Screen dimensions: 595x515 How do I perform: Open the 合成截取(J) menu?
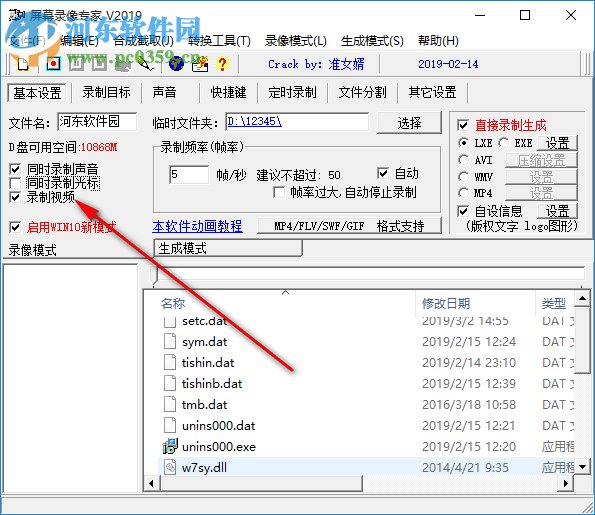(x=143, y=41)
